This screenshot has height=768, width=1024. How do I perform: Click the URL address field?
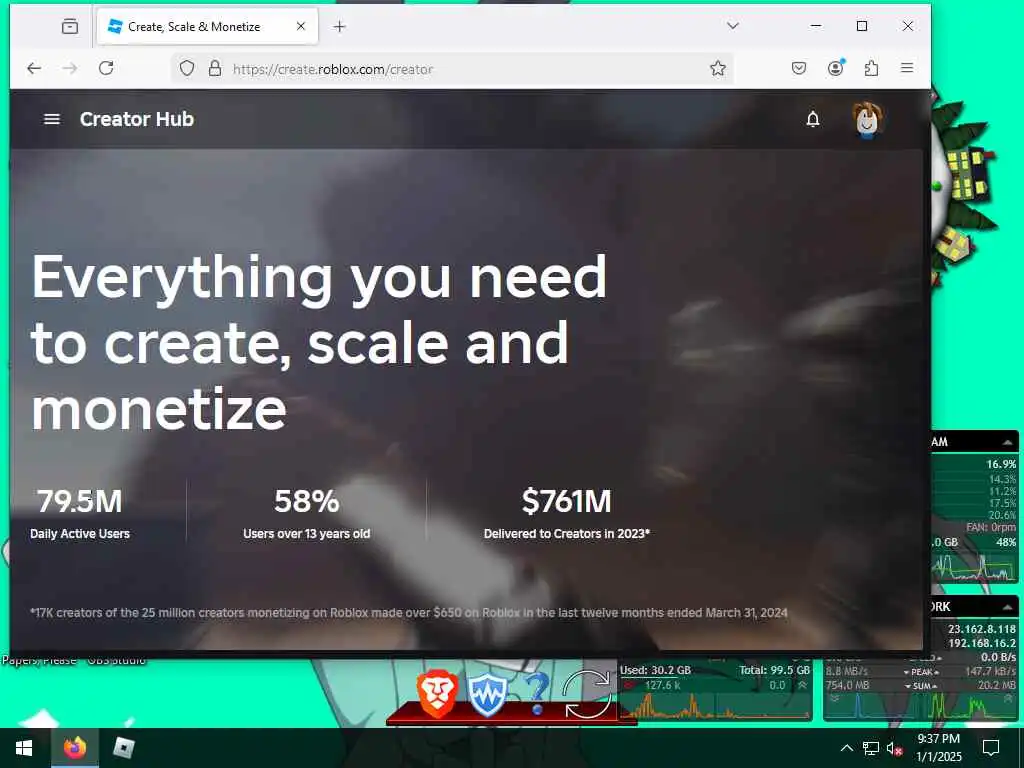coord(451,69)
